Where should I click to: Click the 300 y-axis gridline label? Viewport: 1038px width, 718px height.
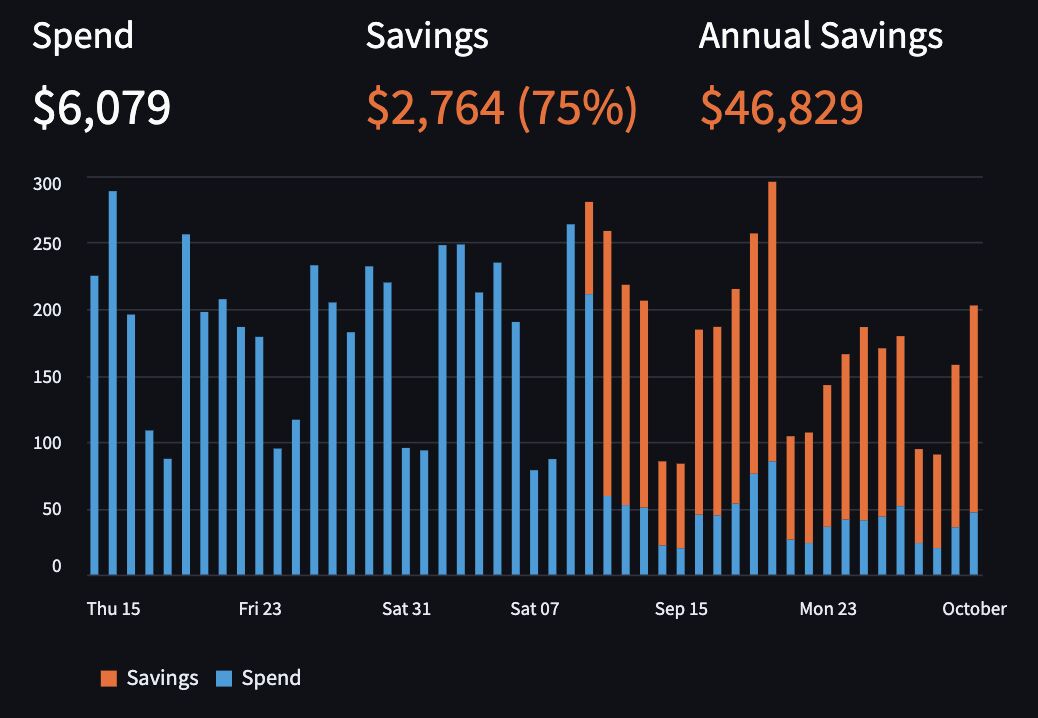click(47, 184)
